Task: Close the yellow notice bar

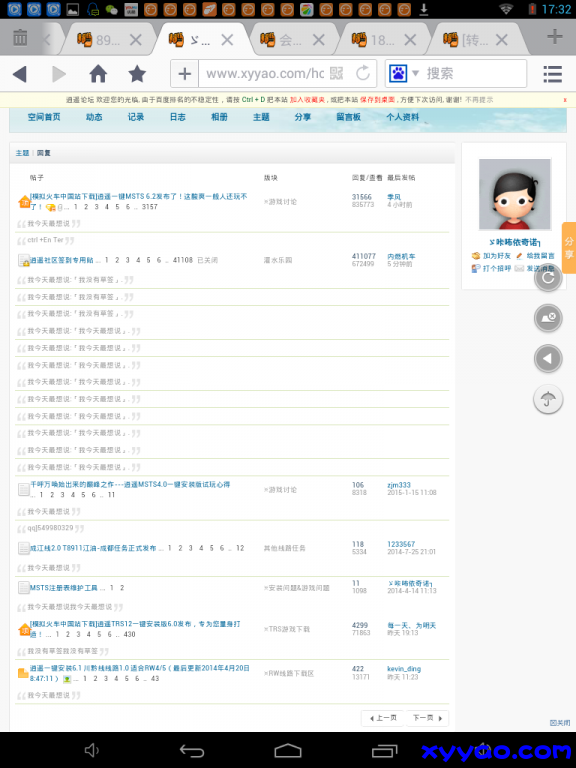Action: coord(565,100)
